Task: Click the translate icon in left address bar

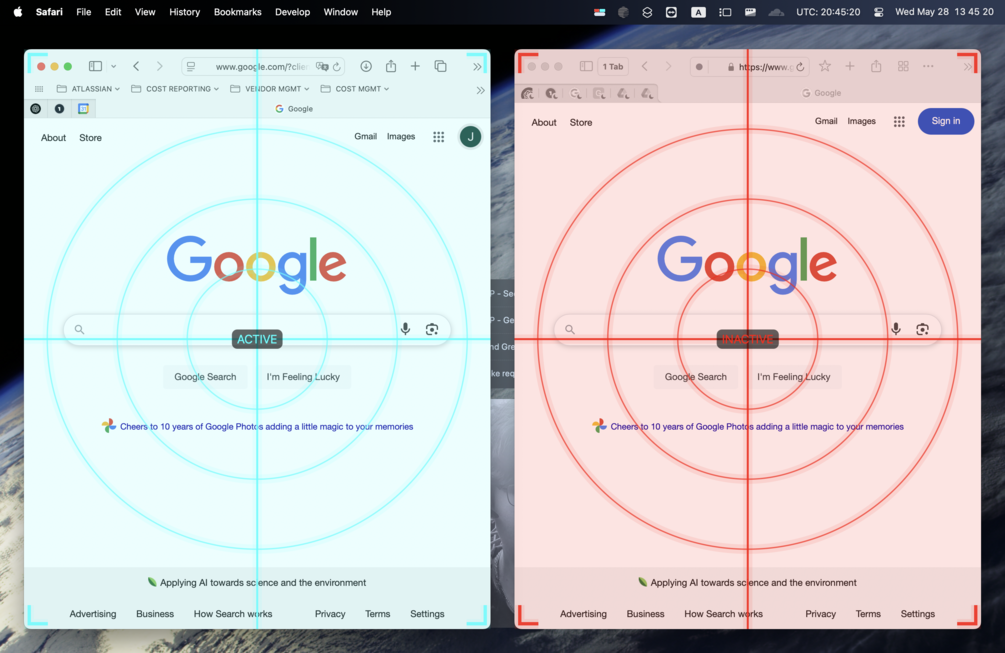Action: pos(322,67)
